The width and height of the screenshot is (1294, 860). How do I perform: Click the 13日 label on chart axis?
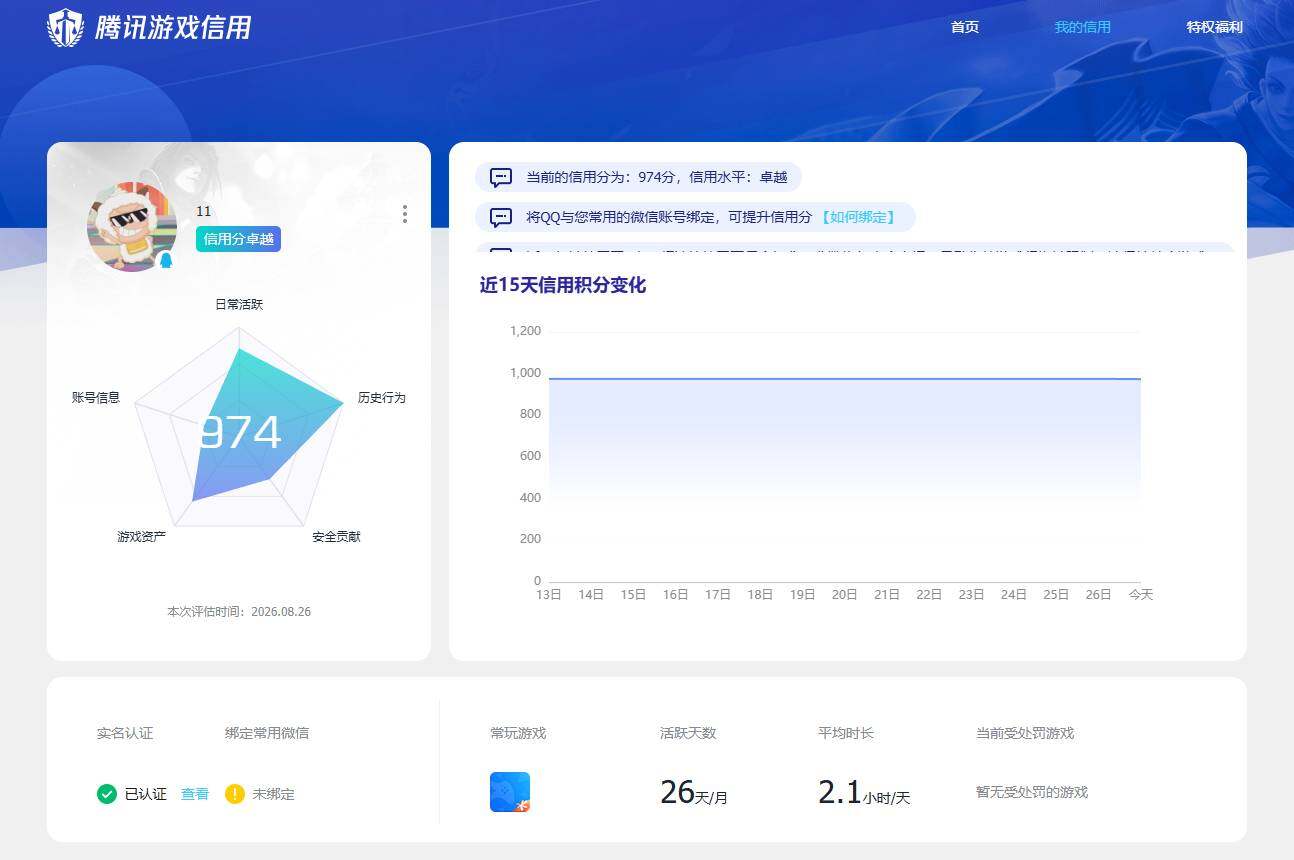coord(549,594)
